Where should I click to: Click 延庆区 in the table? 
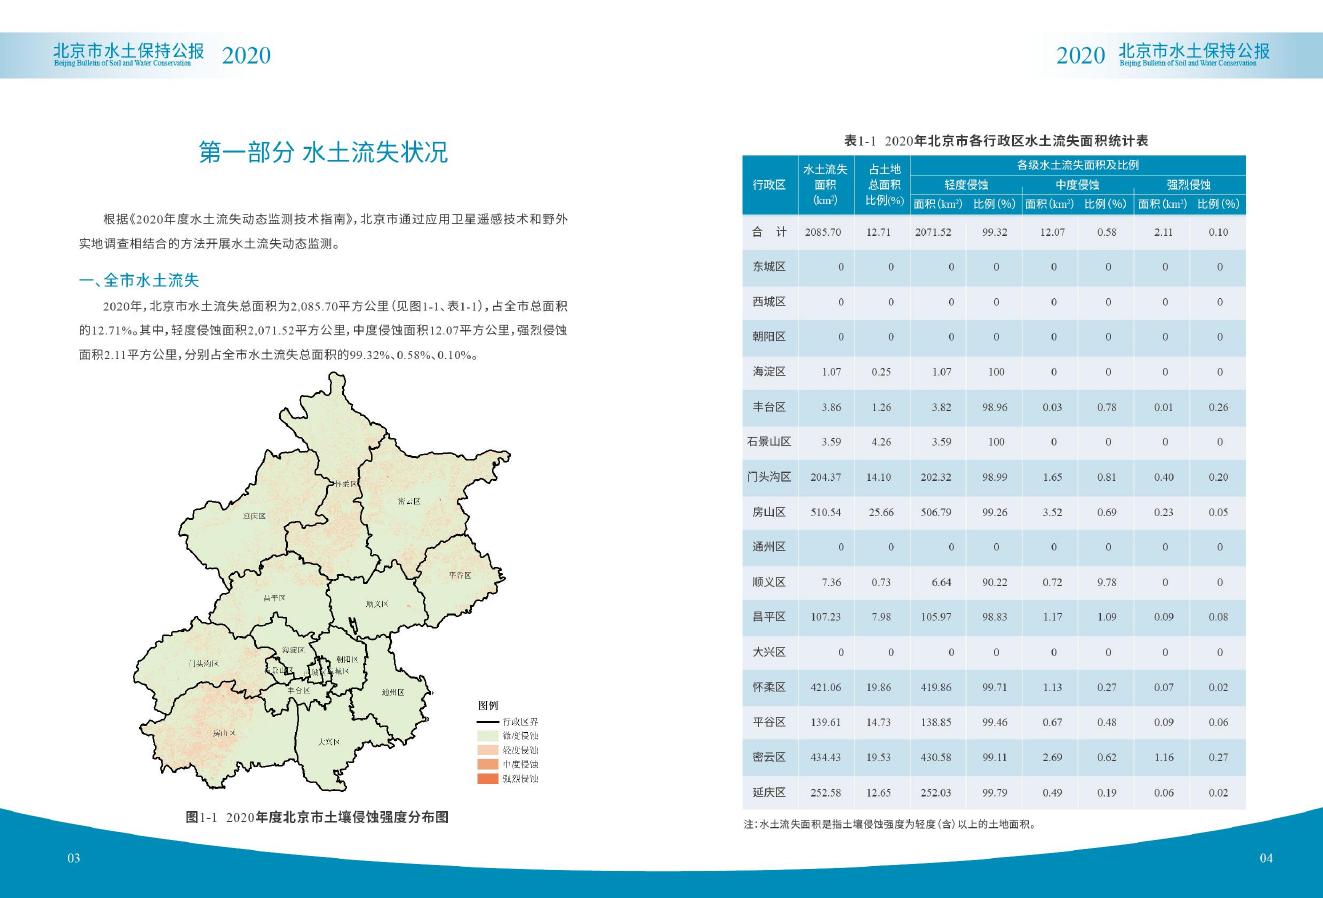tap(769, 792)
